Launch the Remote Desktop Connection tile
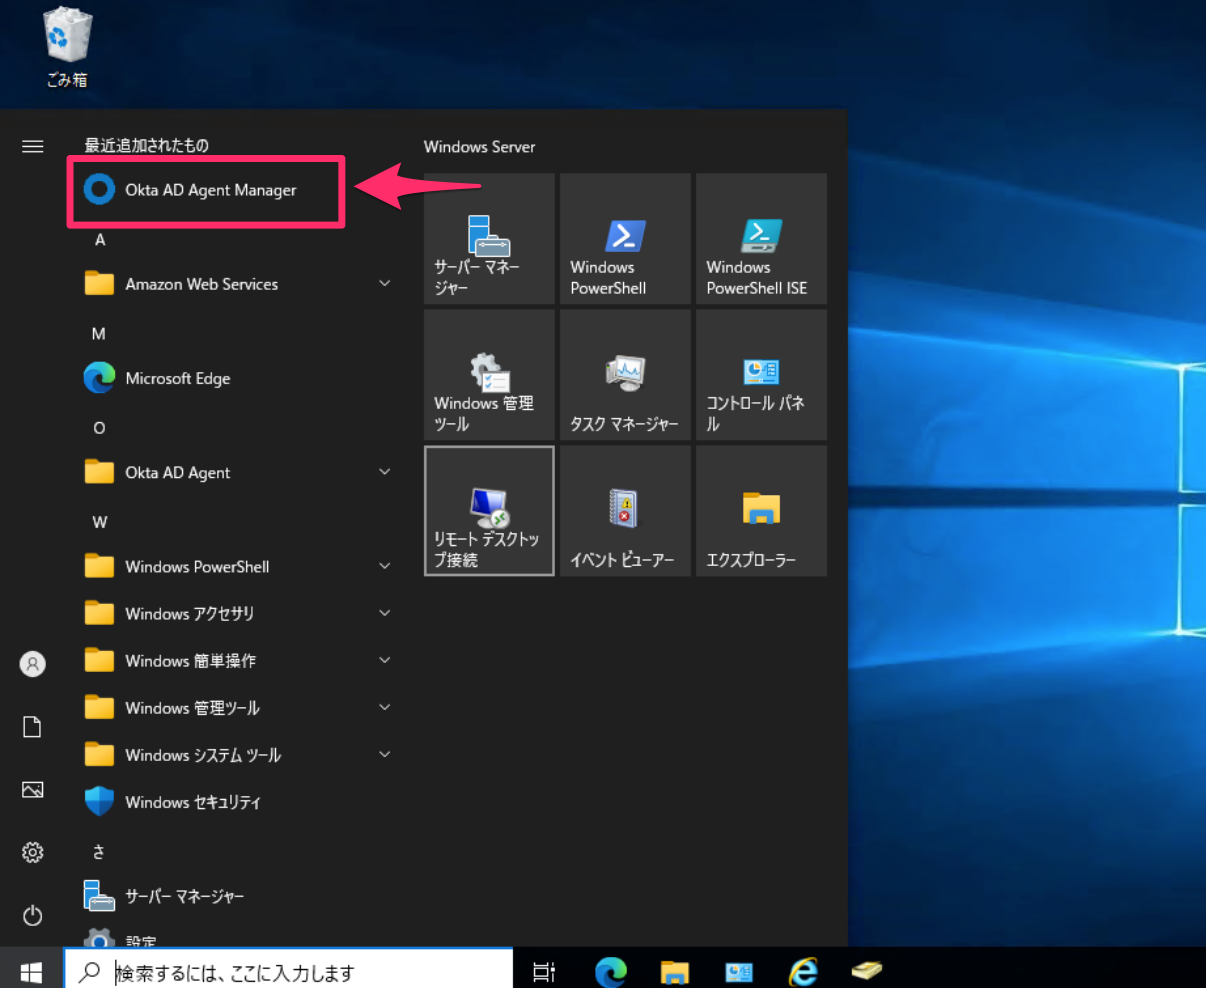The image size is (1206, 988). 489,511
